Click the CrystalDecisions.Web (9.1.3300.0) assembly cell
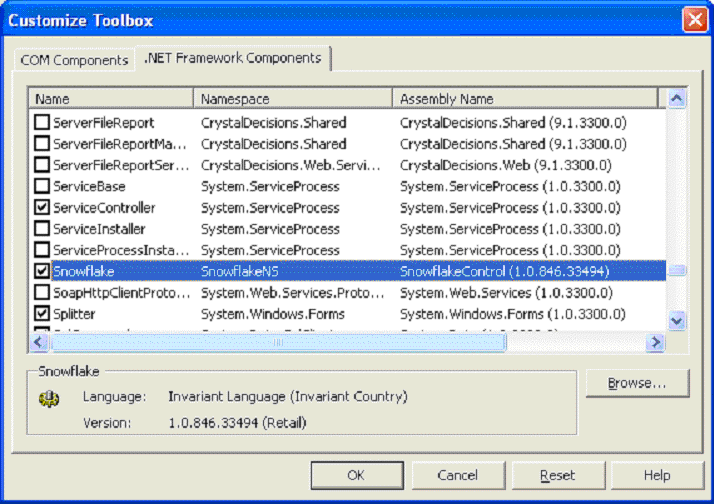This screenshot has height=504, width=714. point(505,165)
